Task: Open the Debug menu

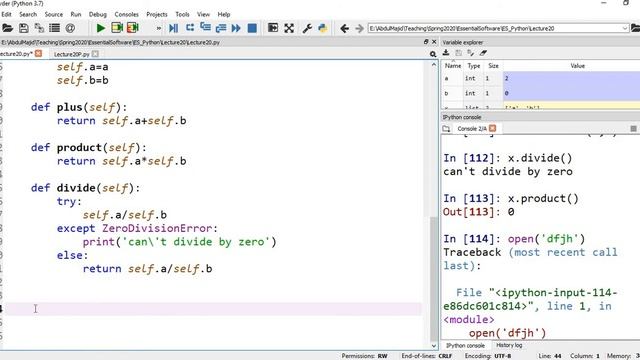Action: pyautogui.click(x=98, y=14)
